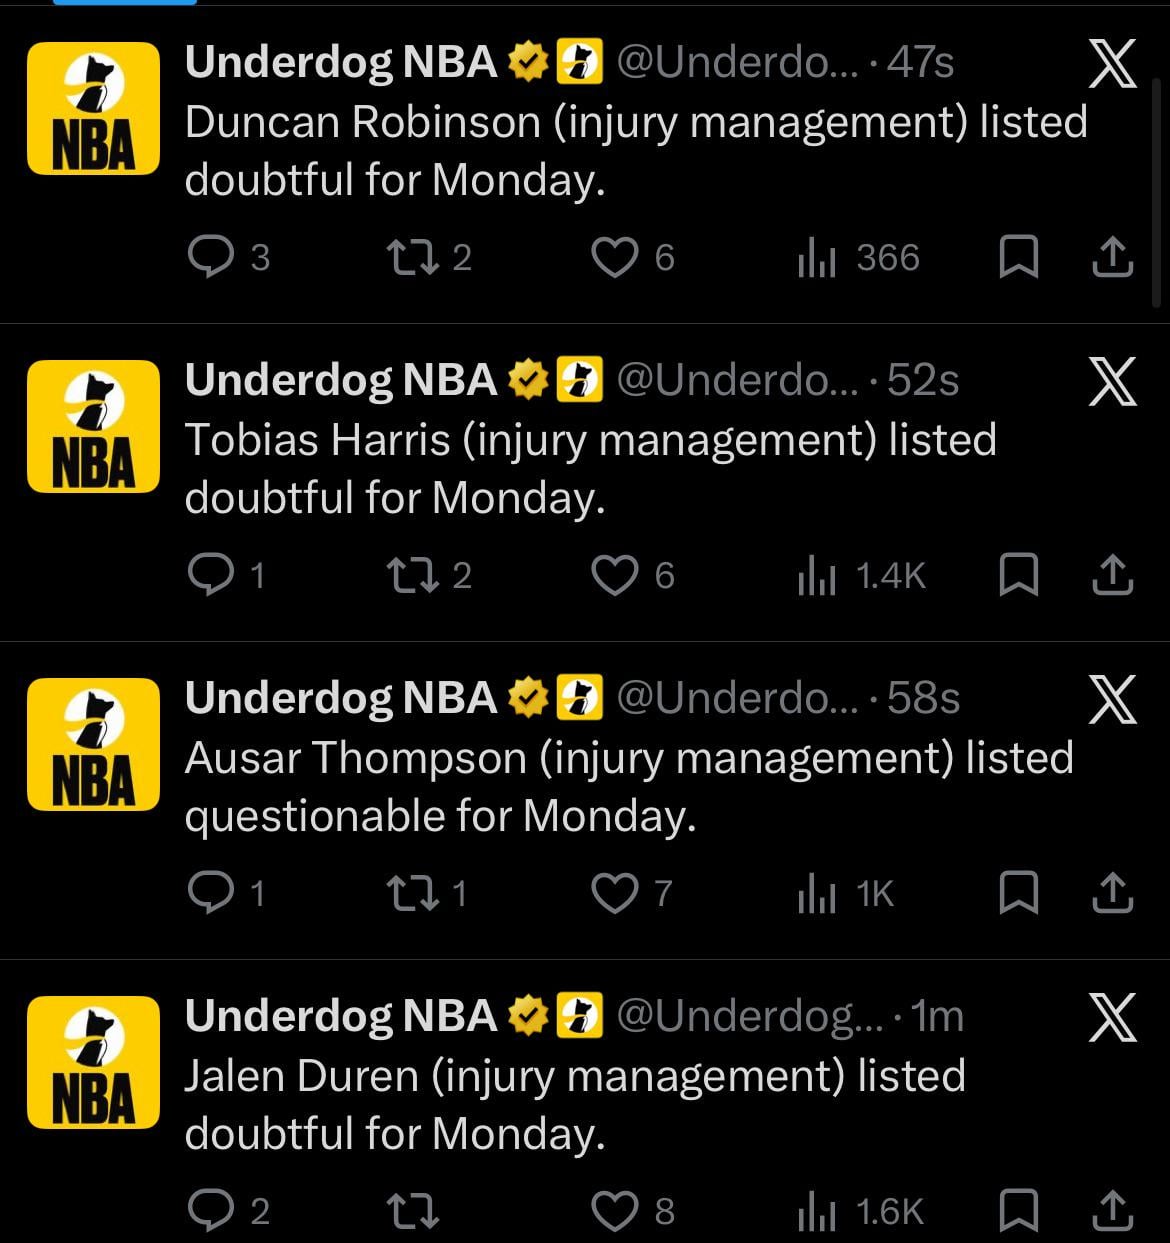This screenshot has height=1243, width=1170.
Task: Click the X logo on Ausar Thompson post
Action: click(x=1112, y=700)
